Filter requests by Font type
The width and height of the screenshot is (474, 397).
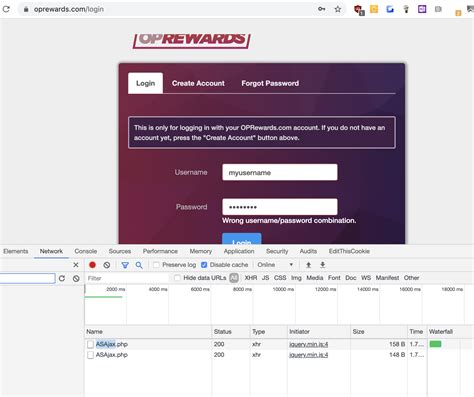334,278
